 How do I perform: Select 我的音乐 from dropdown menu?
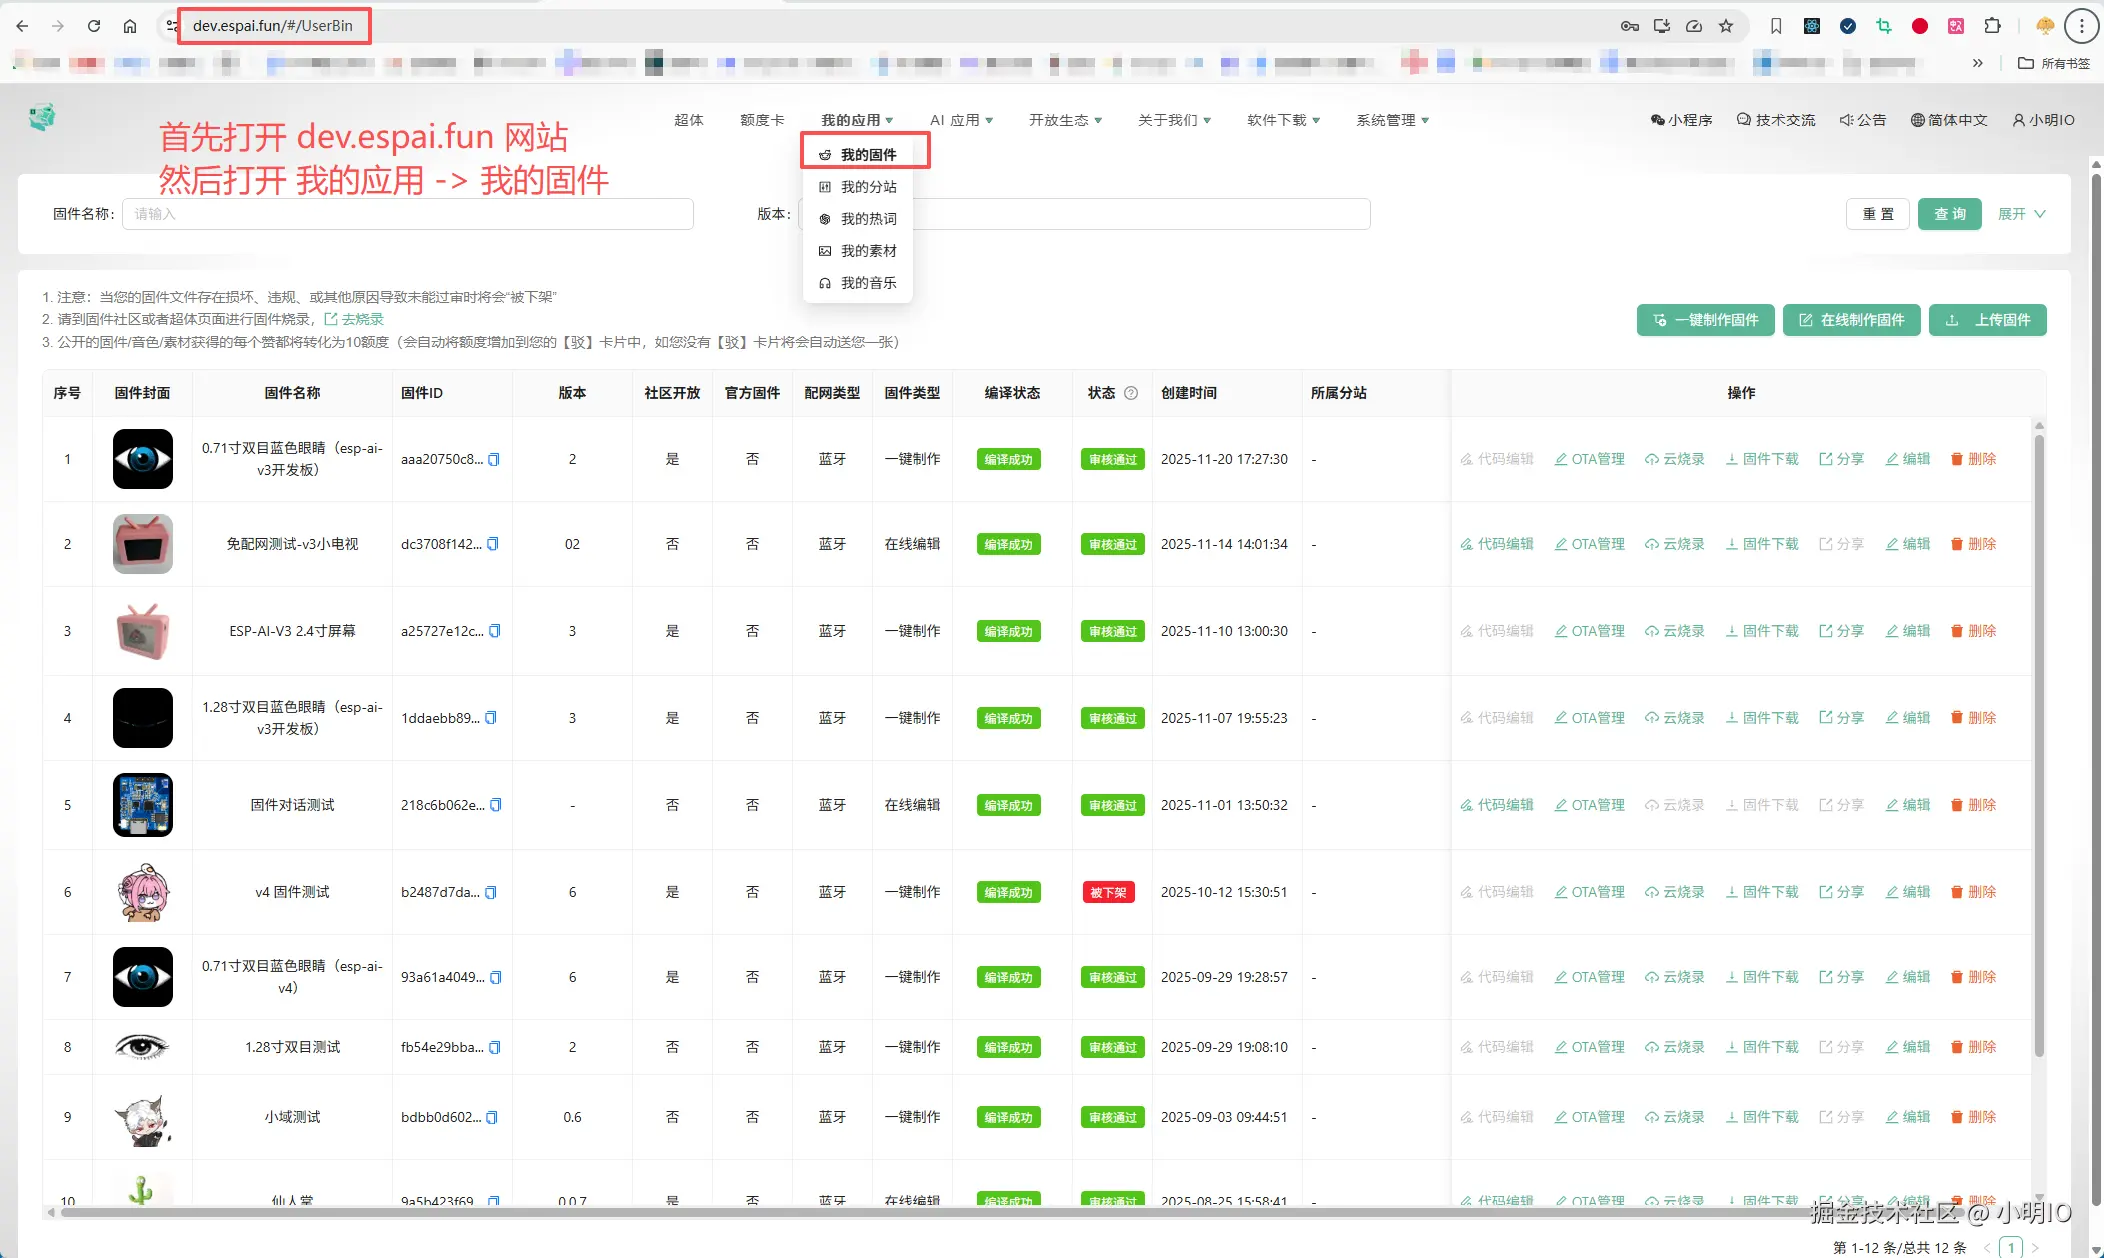[867, 283]
